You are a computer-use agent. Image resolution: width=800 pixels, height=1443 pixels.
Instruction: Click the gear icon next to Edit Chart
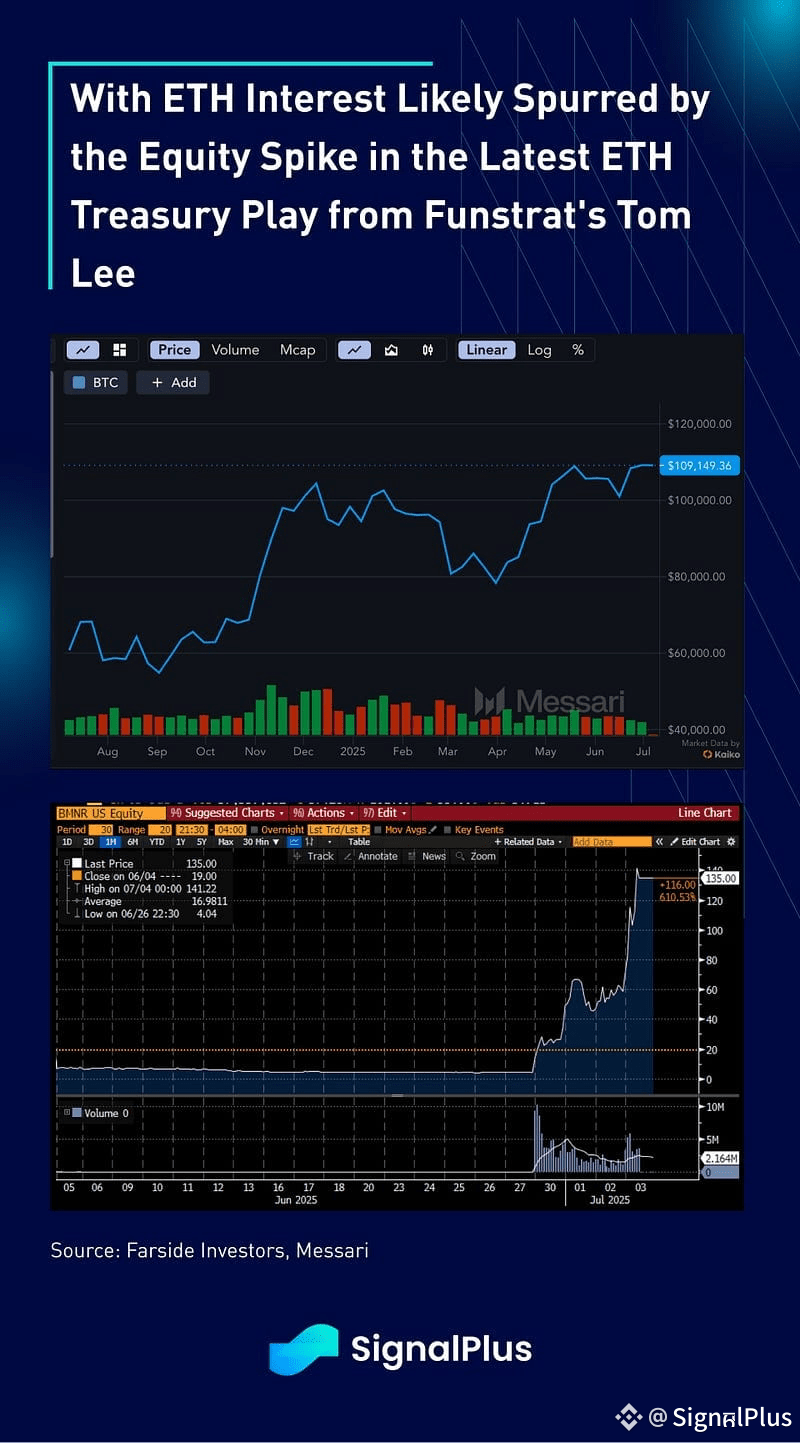point(731,842)
